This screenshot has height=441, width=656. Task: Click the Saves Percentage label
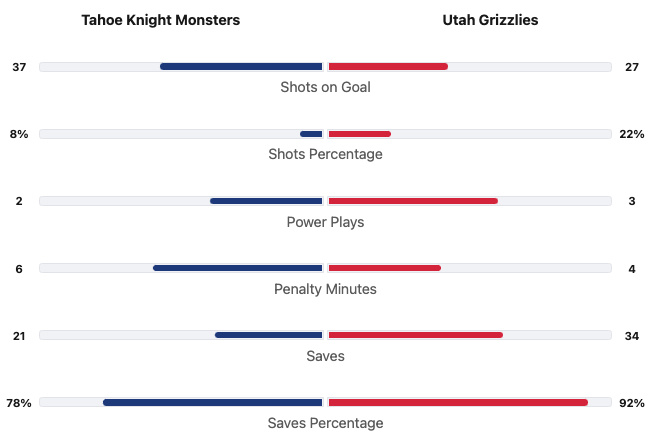pos(325,423)
